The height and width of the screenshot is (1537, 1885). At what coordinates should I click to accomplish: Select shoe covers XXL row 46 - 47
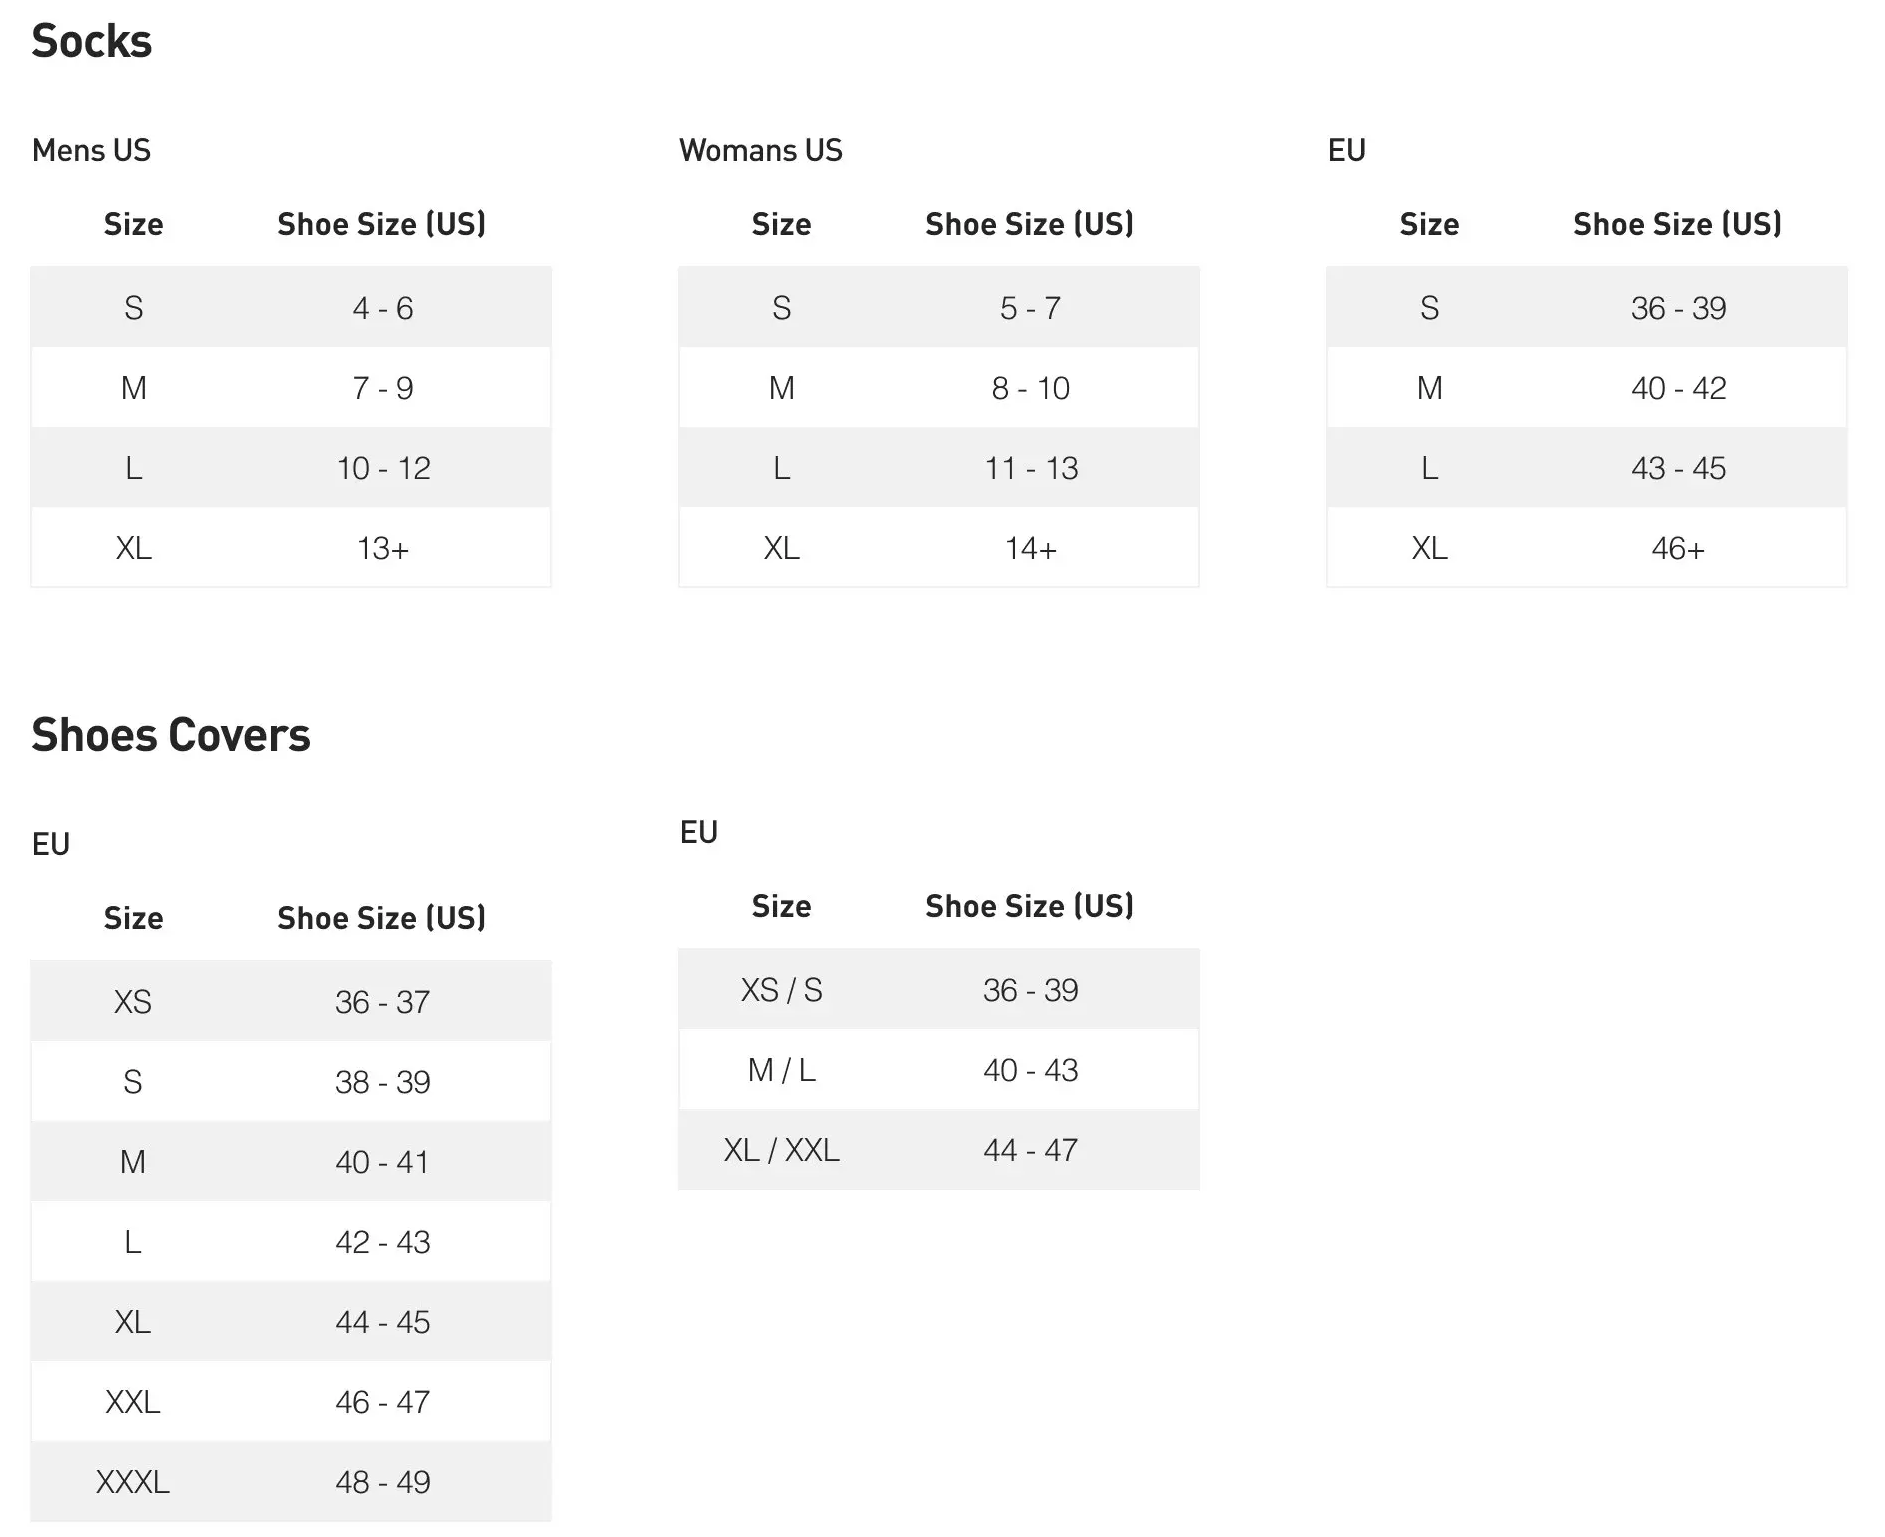pos(291,1401)
